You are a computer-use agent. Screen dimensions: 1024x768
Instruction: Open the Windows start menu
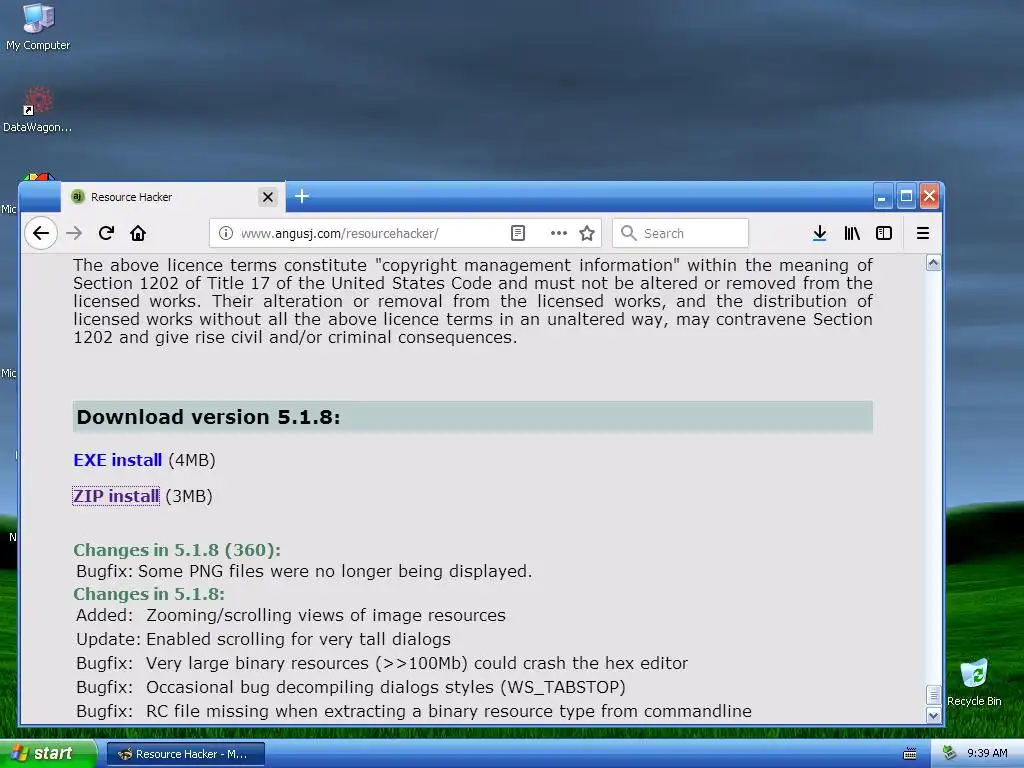tap(48, 754)
